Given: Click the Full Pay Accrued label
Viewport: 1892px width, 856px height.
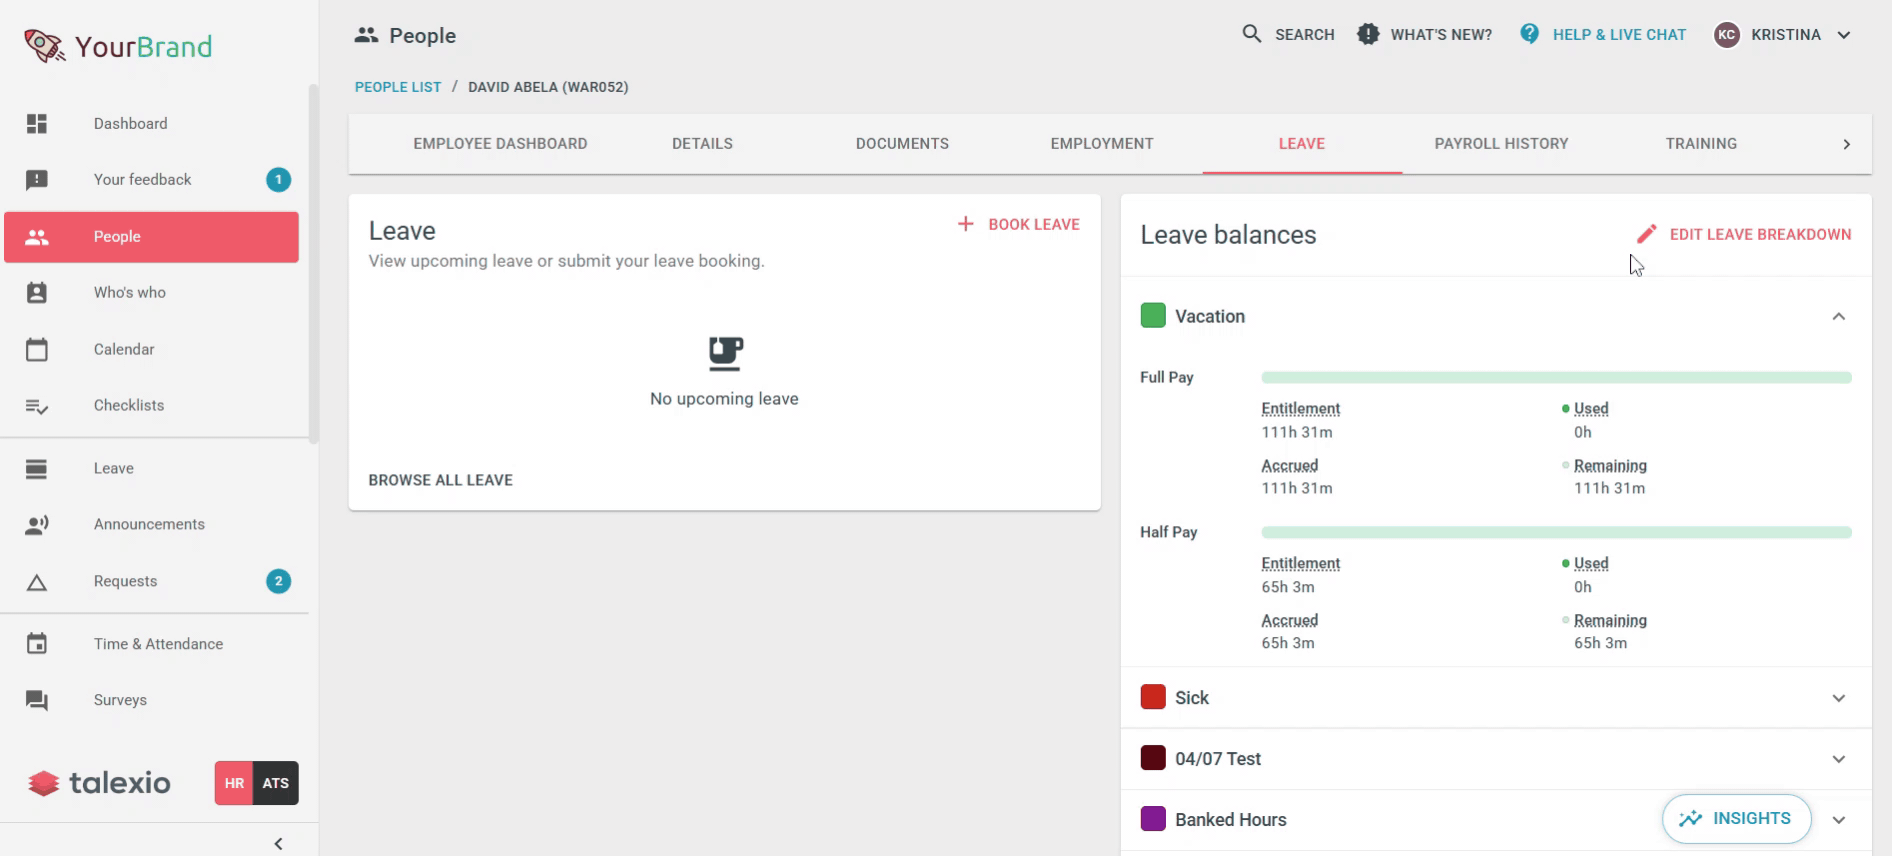Looking at the screenshot, I should pyautogui.click(x=1290, y=466).
